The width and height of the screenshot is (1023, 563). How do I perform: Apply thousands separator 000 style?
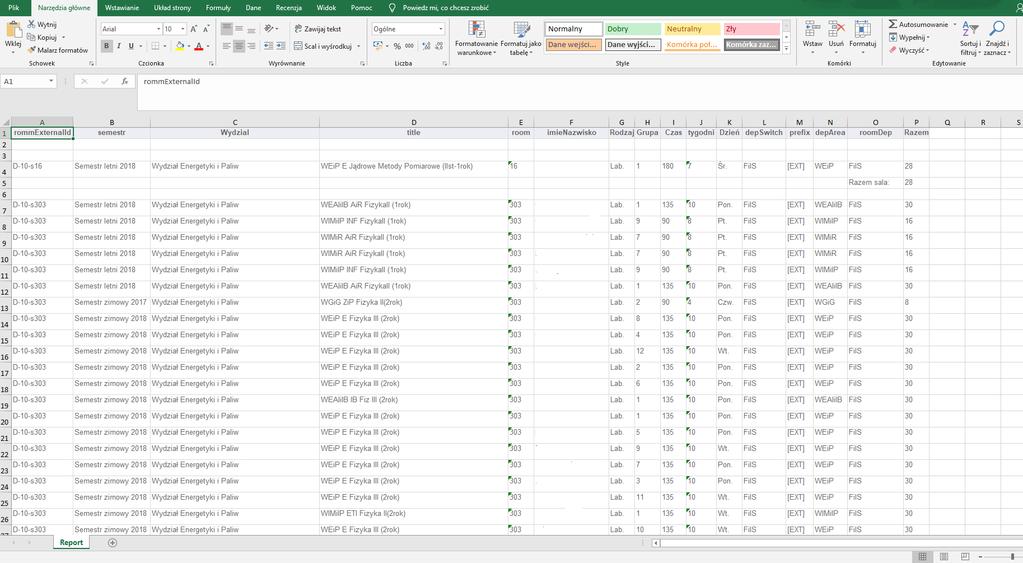click(x=409, y=46)
